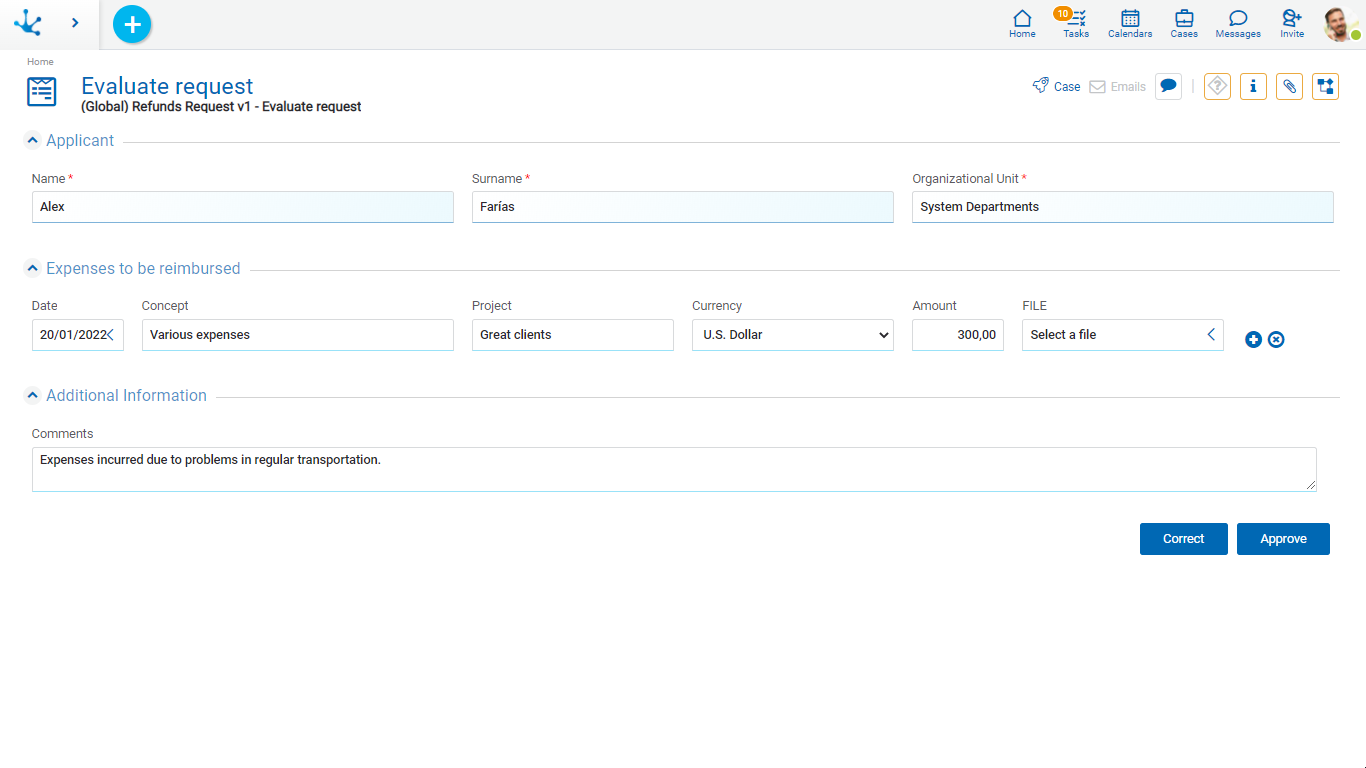The width and height of the screenshot is (1366, 768).
Task: Go to Calendars in top navigation
Action: click(x=1130, y=24)
